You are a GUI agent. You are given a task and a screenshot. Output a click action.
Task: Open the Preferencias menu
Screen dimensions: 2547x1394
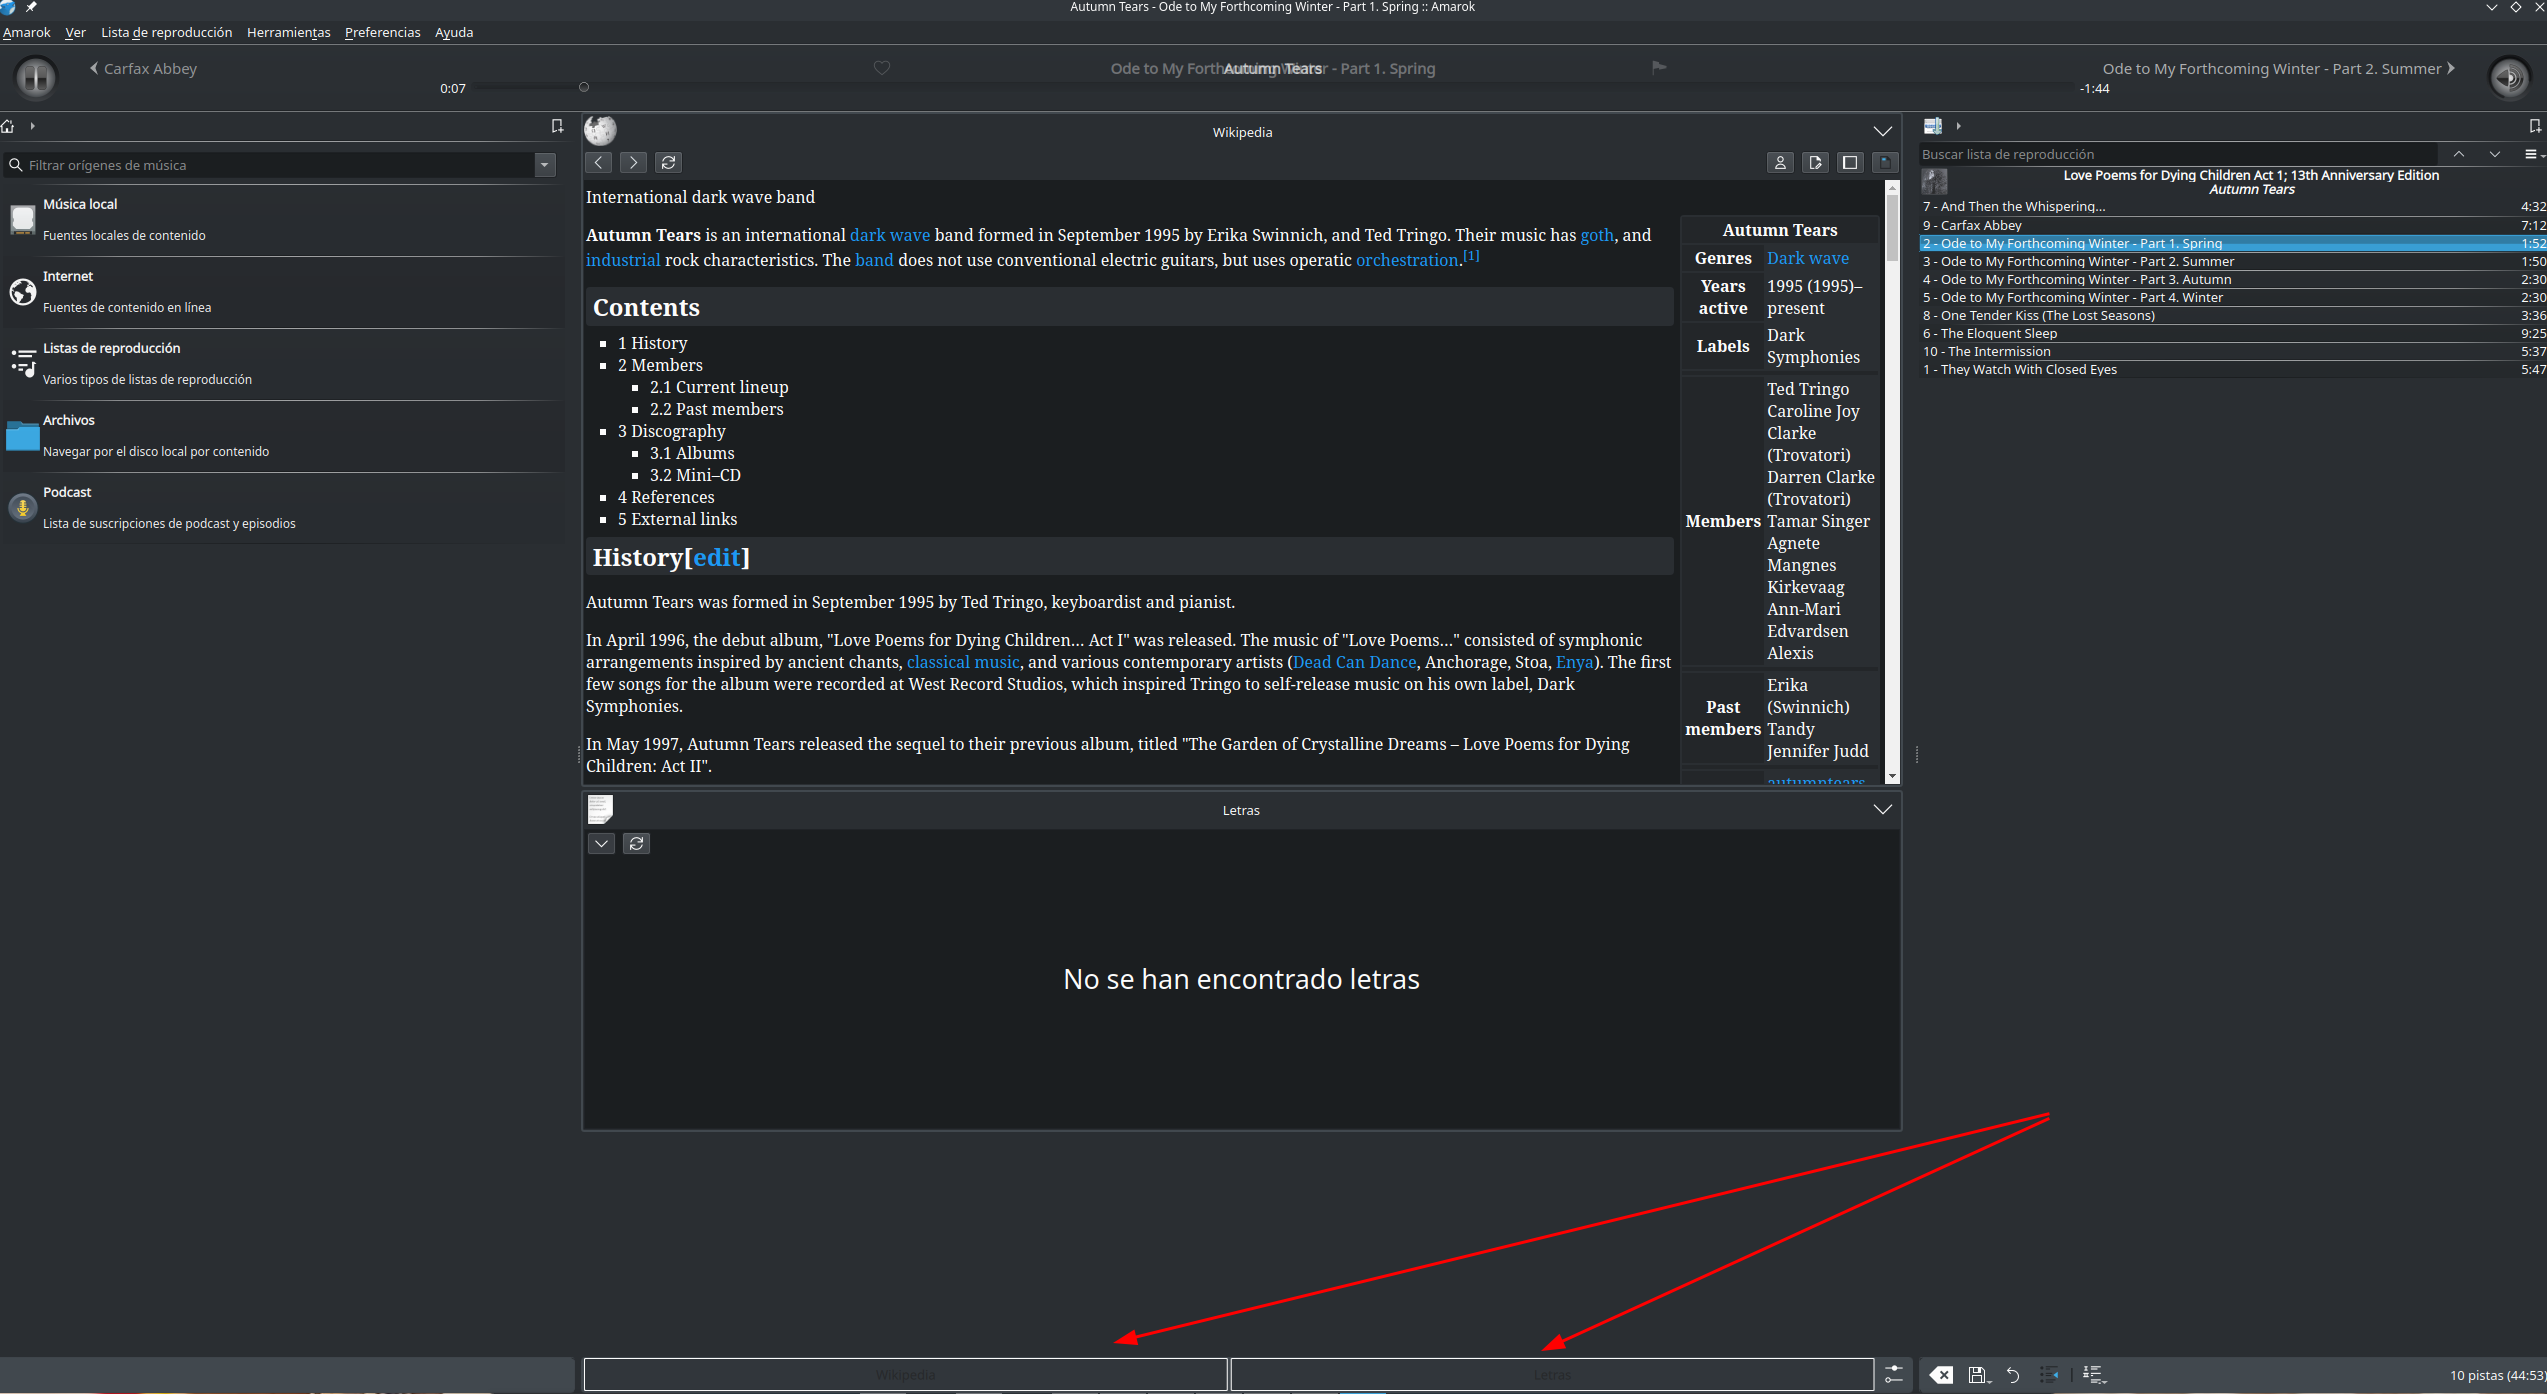click(382, 32)
